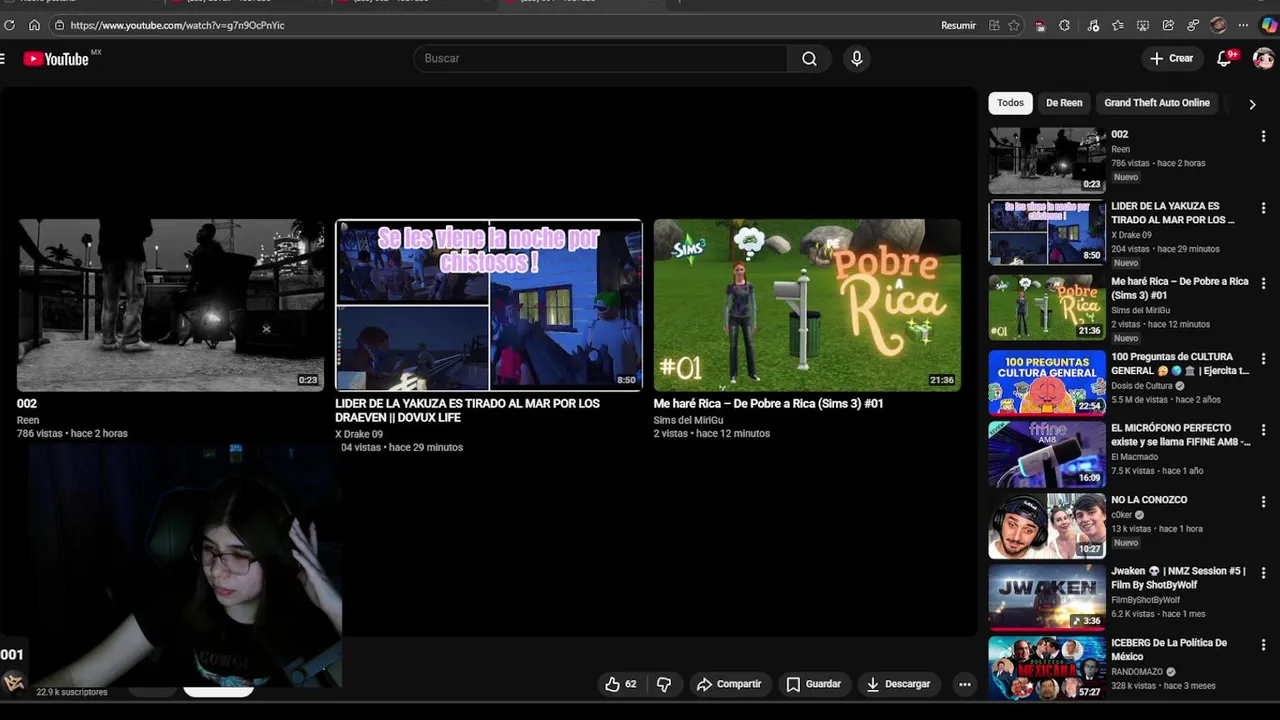
Task: Open sidebar thumbnail for NO LA CONOZCO
Action: (x=1047, y=526)
